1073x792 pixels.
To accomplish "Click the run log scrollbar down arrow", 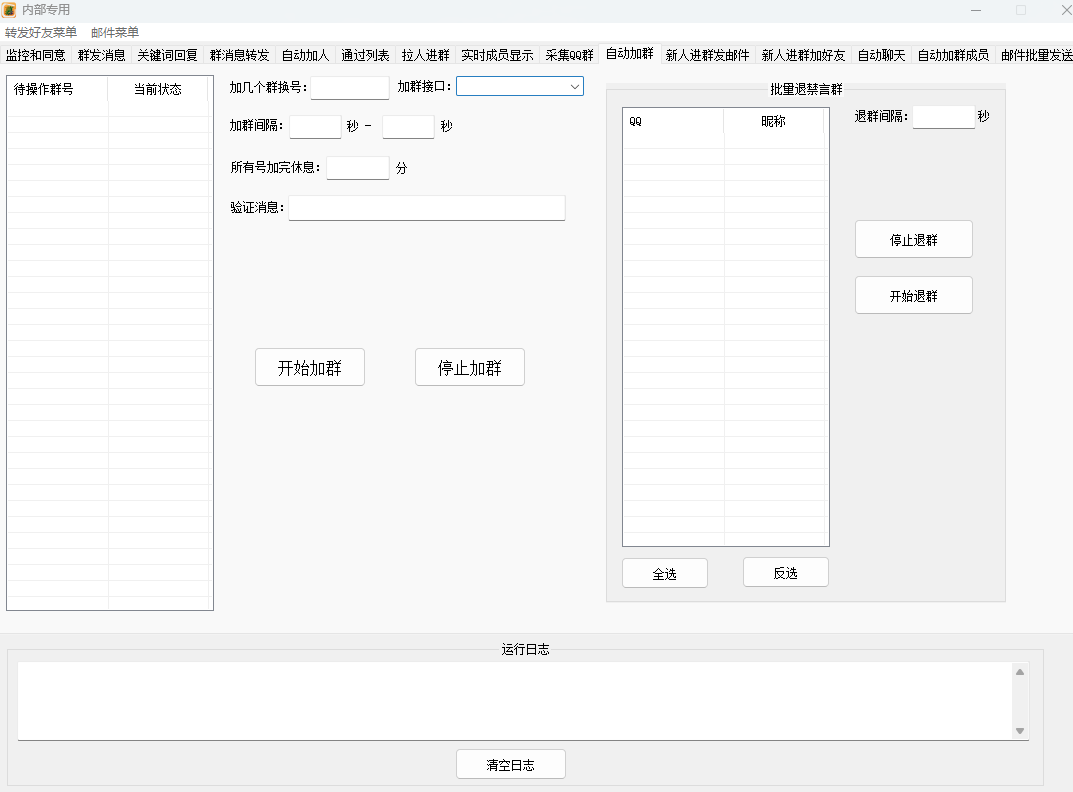I will tap(1020, 731).
